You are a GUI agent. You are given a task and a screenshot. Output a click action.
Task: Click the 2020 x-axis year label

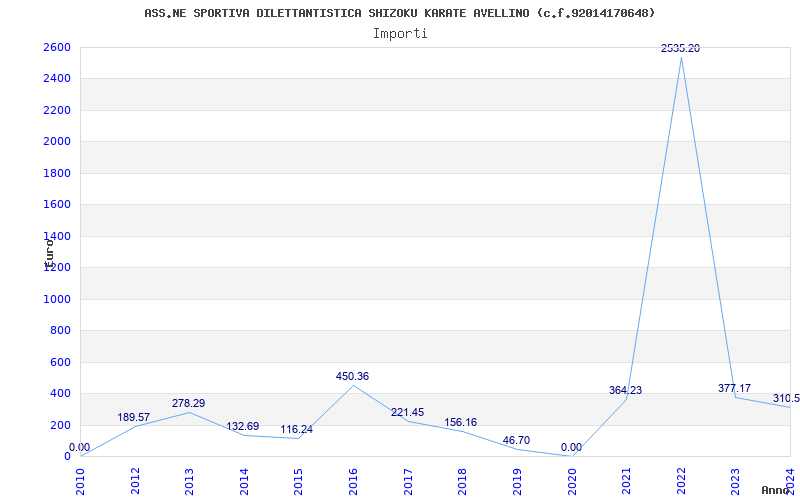(x=572, y=479)
